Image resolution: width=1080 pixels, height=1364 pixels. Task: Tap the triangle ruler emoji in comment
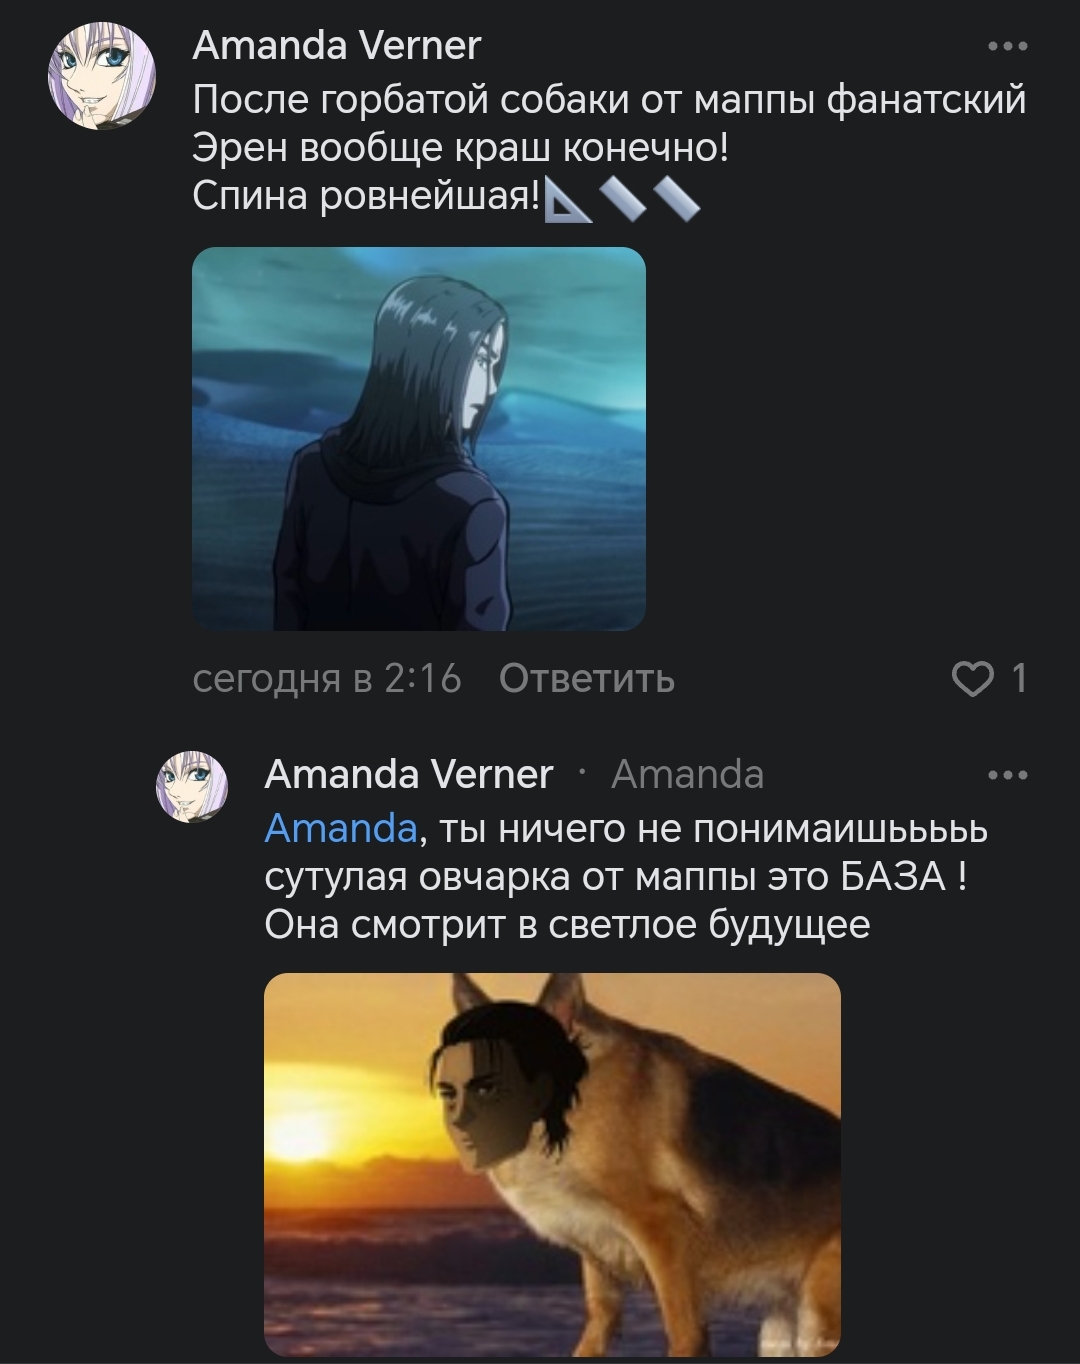tap(567, 198)
